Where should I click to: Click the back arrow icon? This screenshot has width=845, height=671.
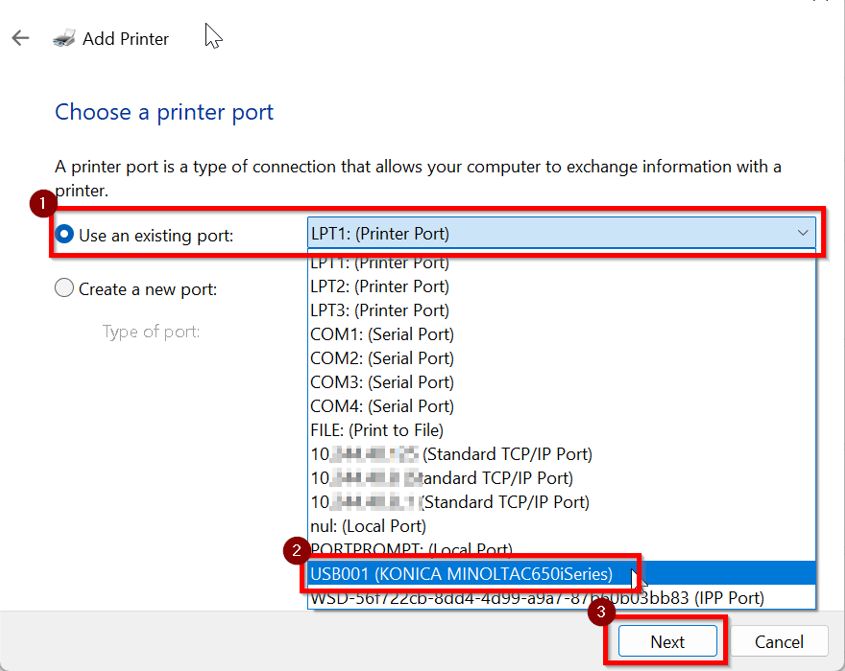click(20, 39)
